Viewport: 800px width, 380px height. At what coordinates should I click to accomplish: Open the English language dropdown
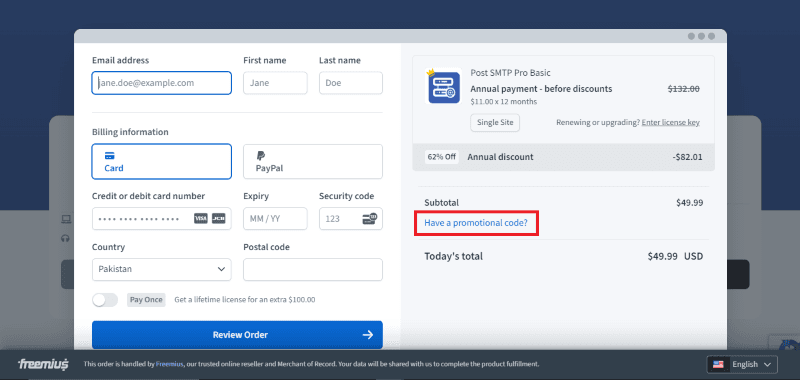742,364
